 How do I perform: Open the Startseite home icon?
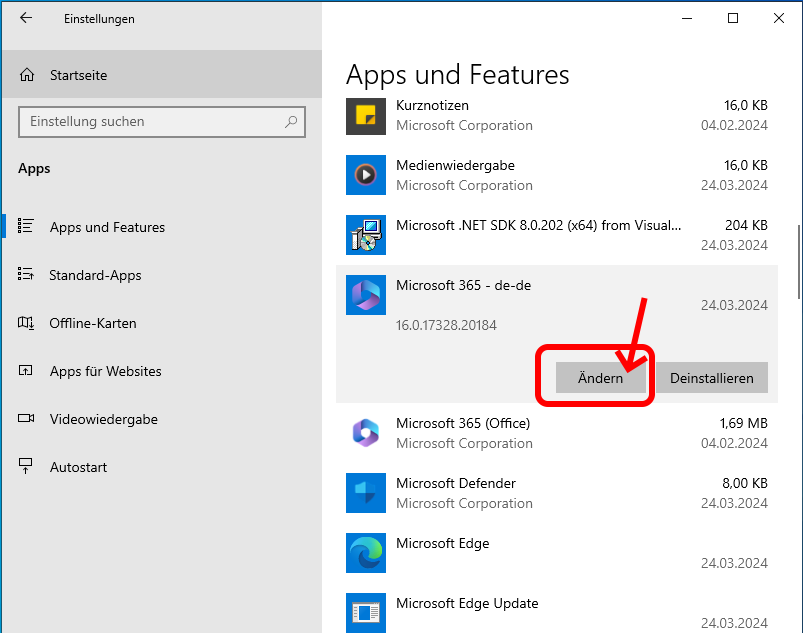point(27,75)
